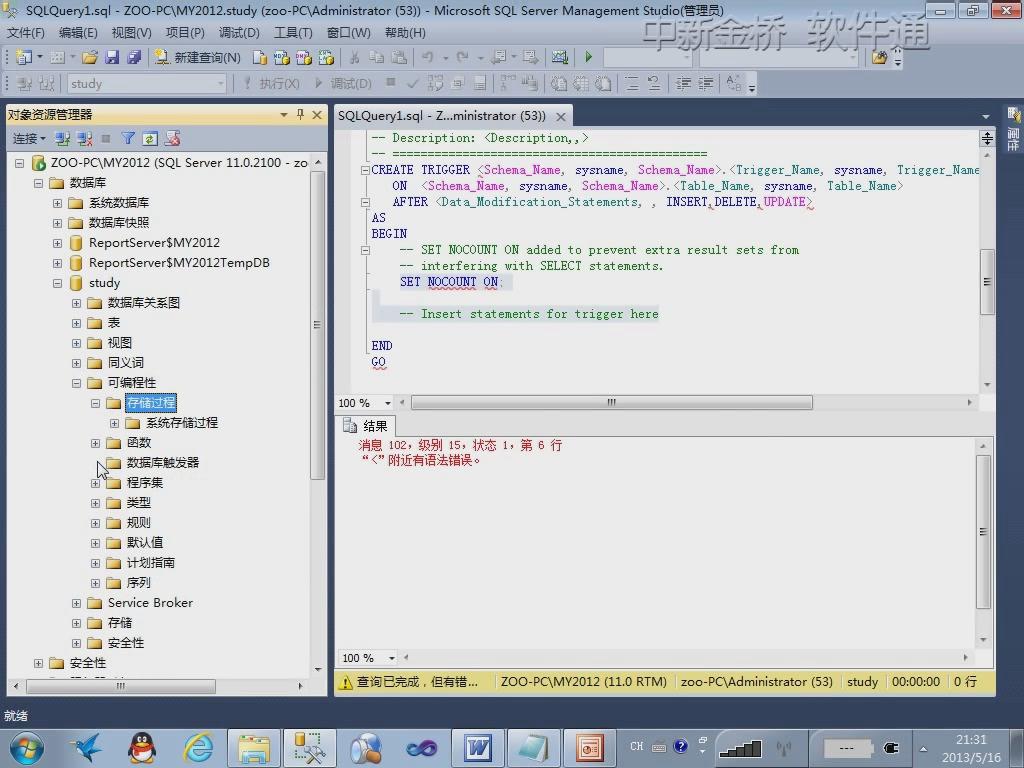This screenshot has height=768, width=1024.
Task: Click the Cut scissors icon
Action: (355, 57)
